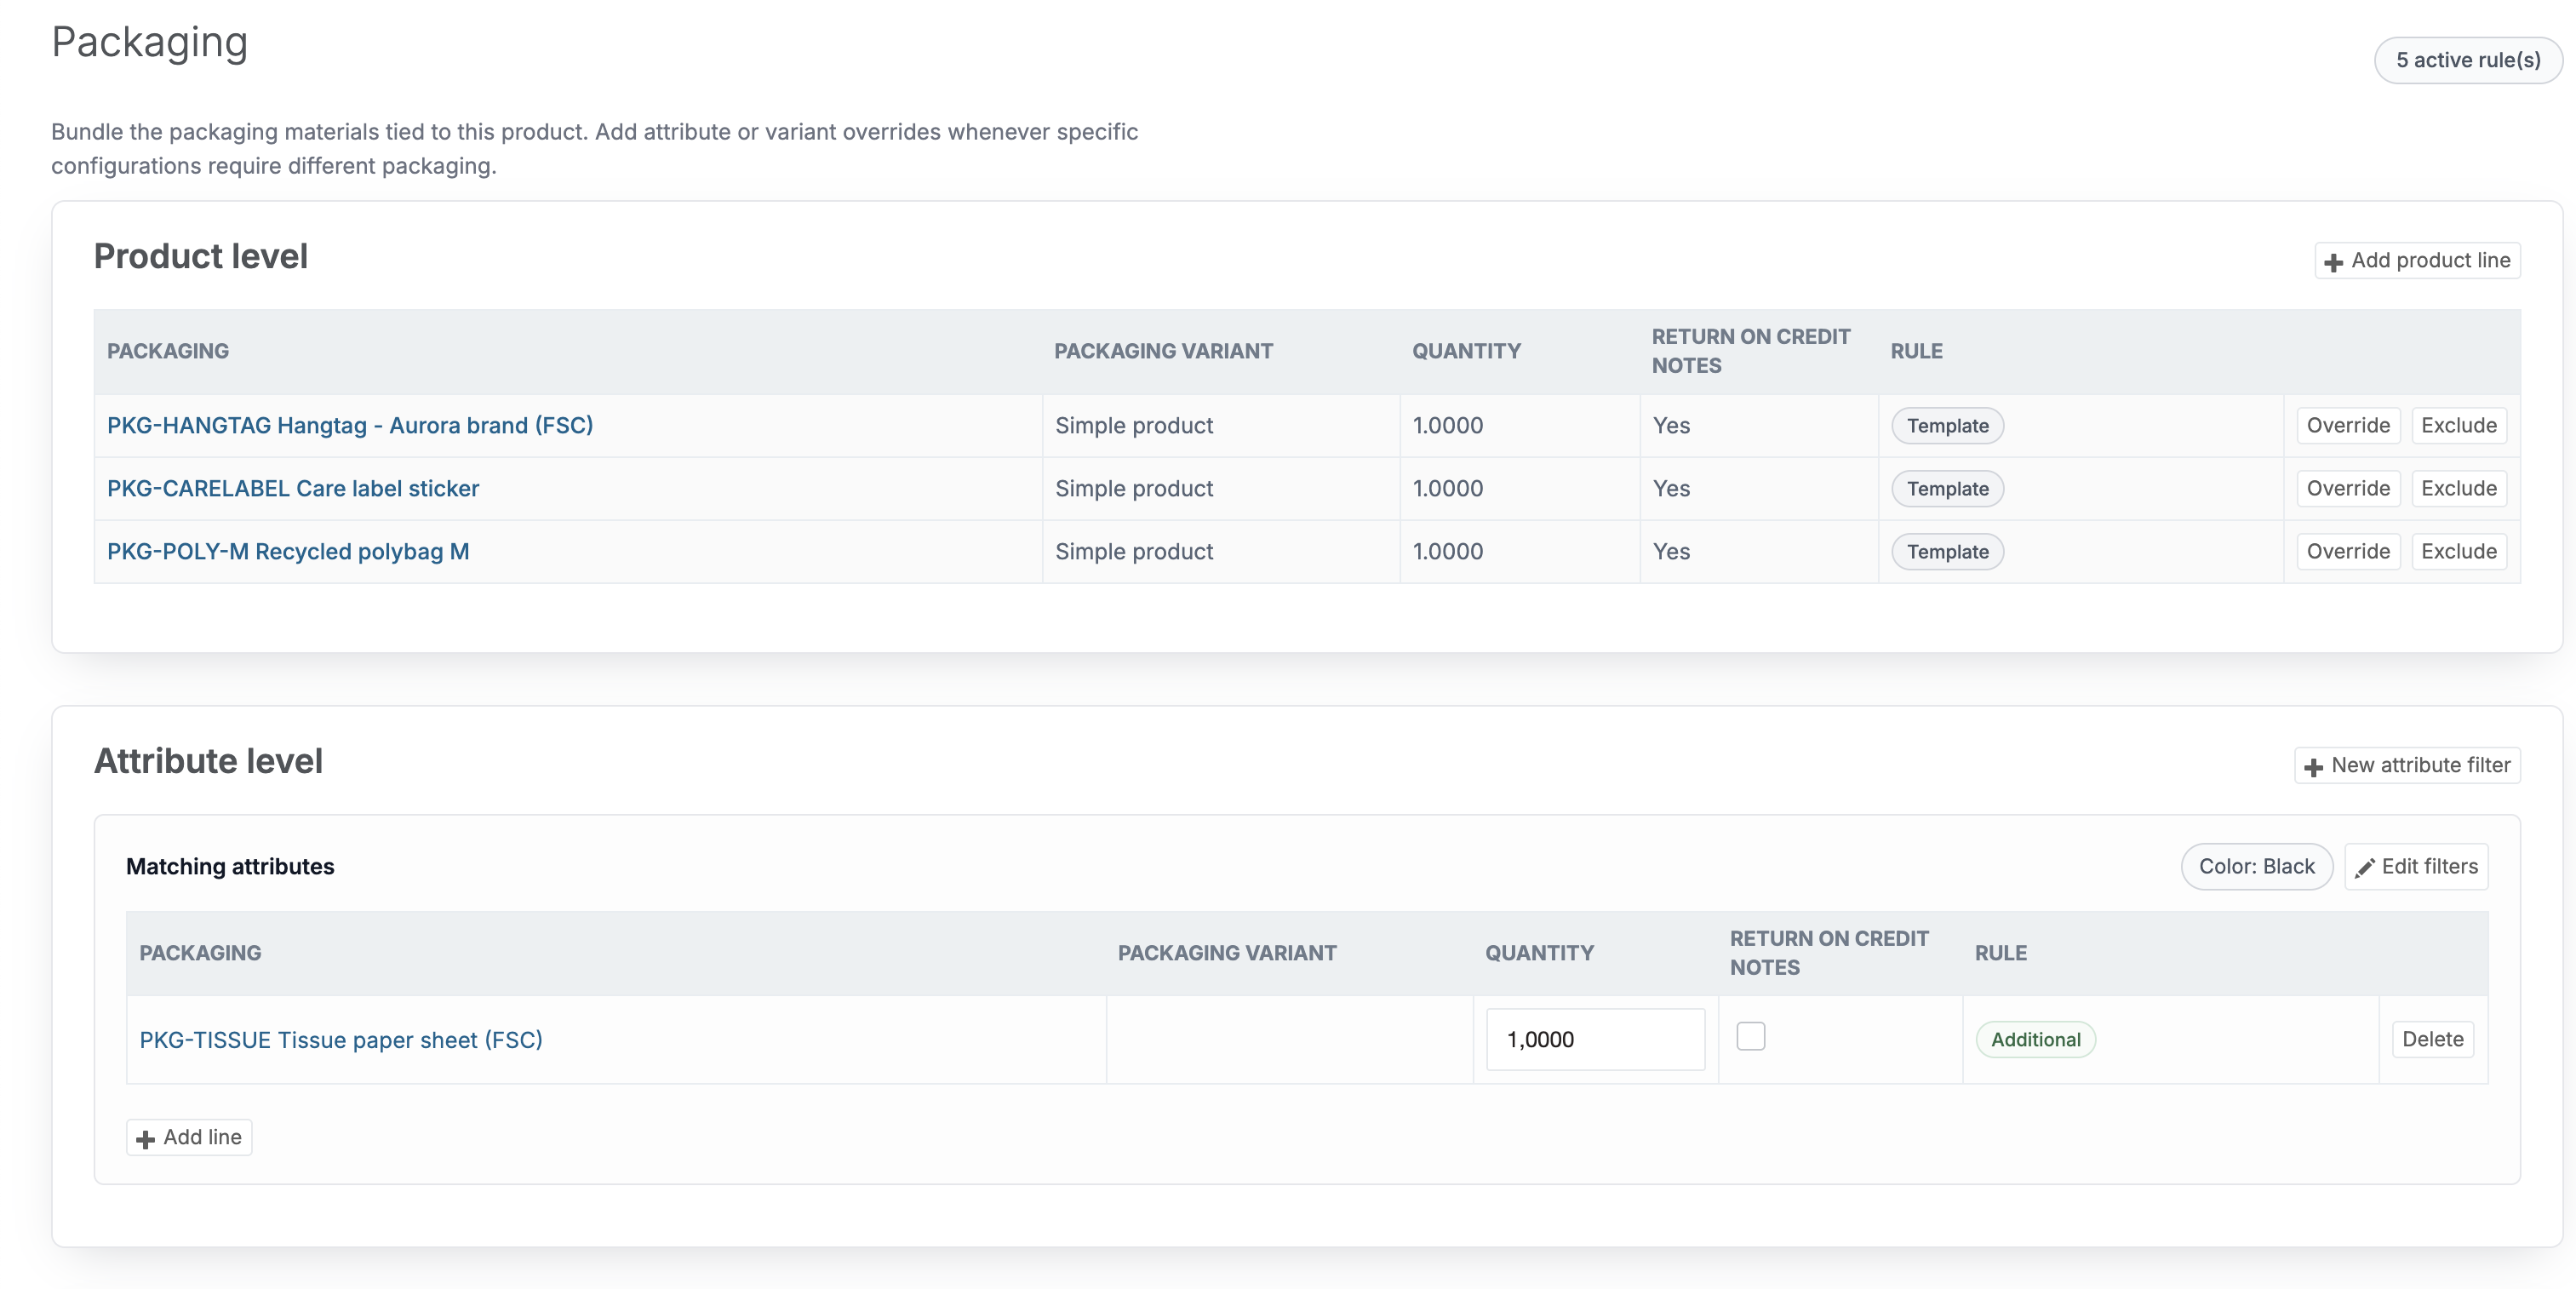Screen dimensions: 2576x1289
Task: Click plus icon on Add product line
Action: pos(2333,262)
